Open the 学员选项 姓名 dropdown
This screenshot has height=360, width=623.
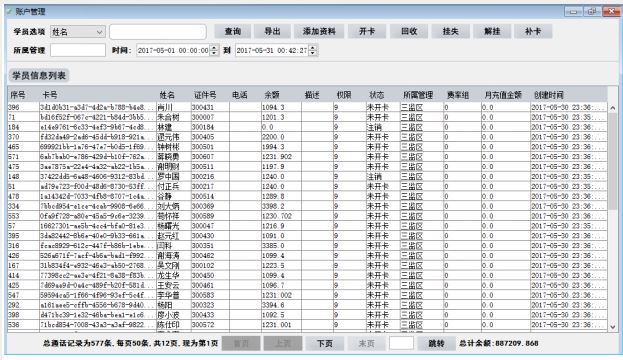[78, 32]
